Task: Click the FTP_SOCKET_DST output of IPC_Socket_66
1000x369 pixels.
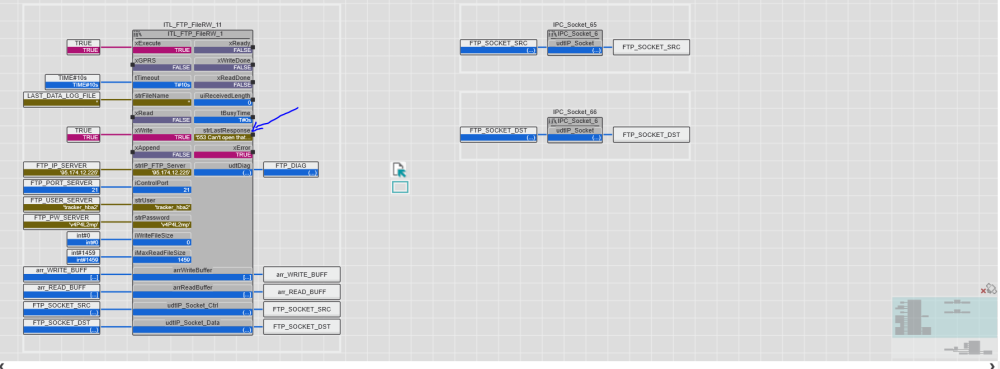Action: pos(651,134)
